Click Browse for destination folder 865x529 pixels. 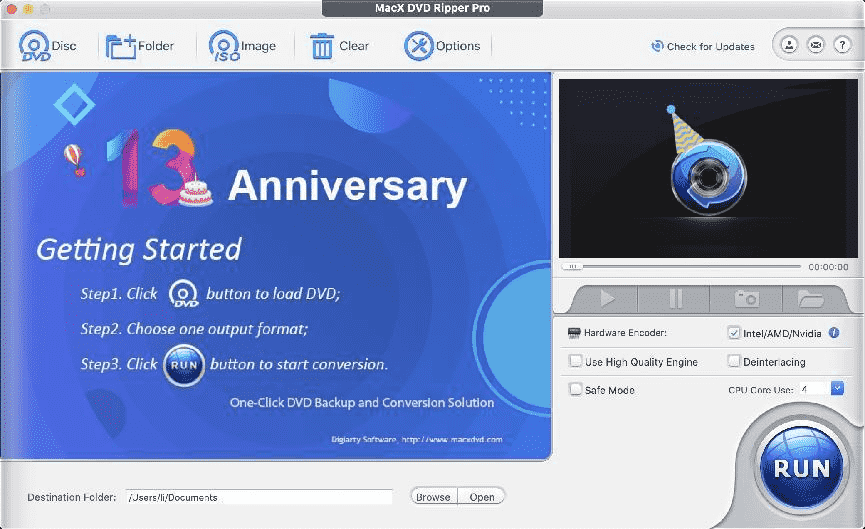[433, 496]
